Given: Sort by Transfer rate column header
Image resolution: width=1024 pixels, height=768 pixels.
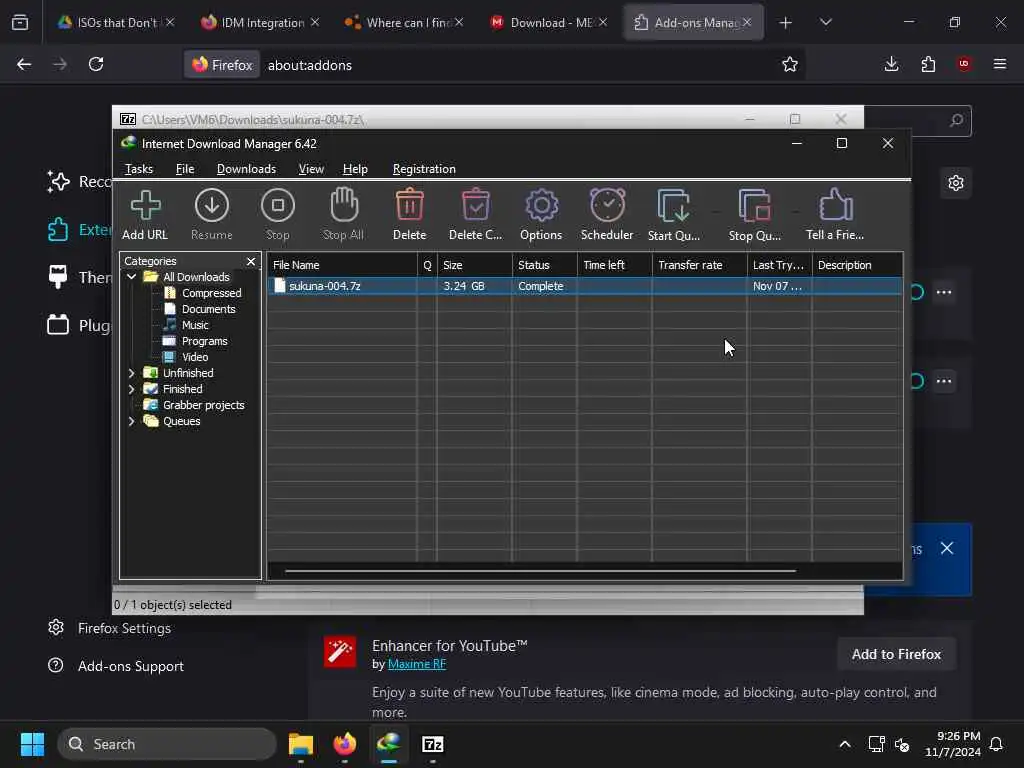Looking at the screenshot, I should (699, 265).
